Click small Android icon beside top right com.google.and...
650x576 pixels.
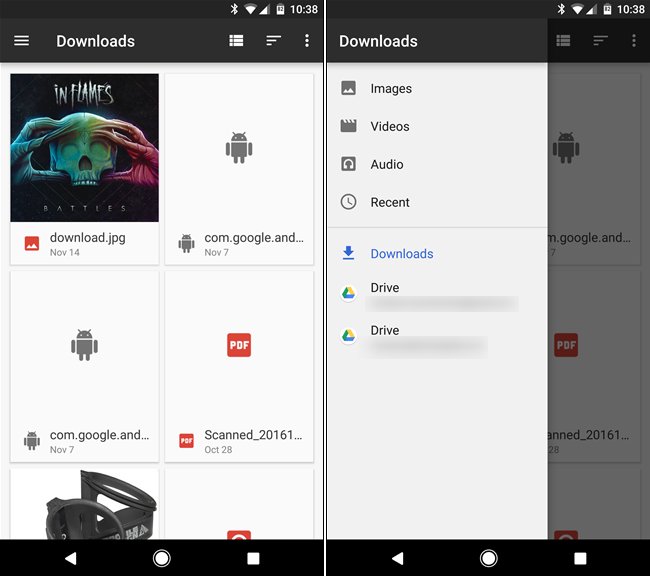click(186, 243)
